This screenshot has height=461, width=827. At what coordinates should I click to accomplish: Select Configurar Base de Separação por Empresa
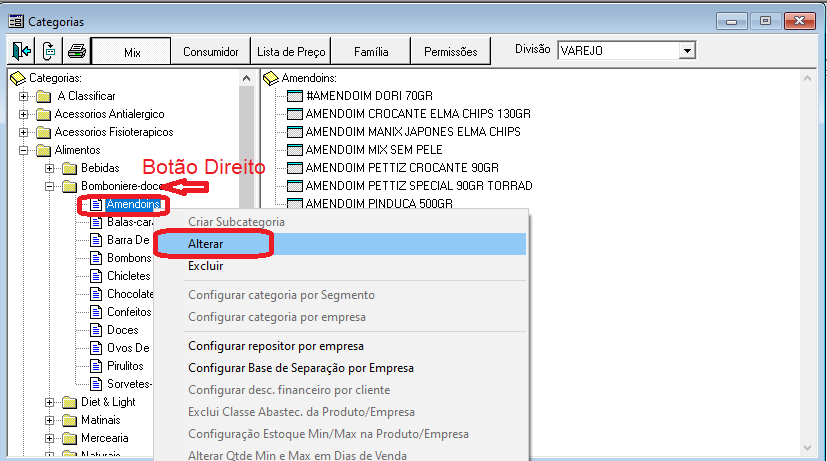click(341, 368)
